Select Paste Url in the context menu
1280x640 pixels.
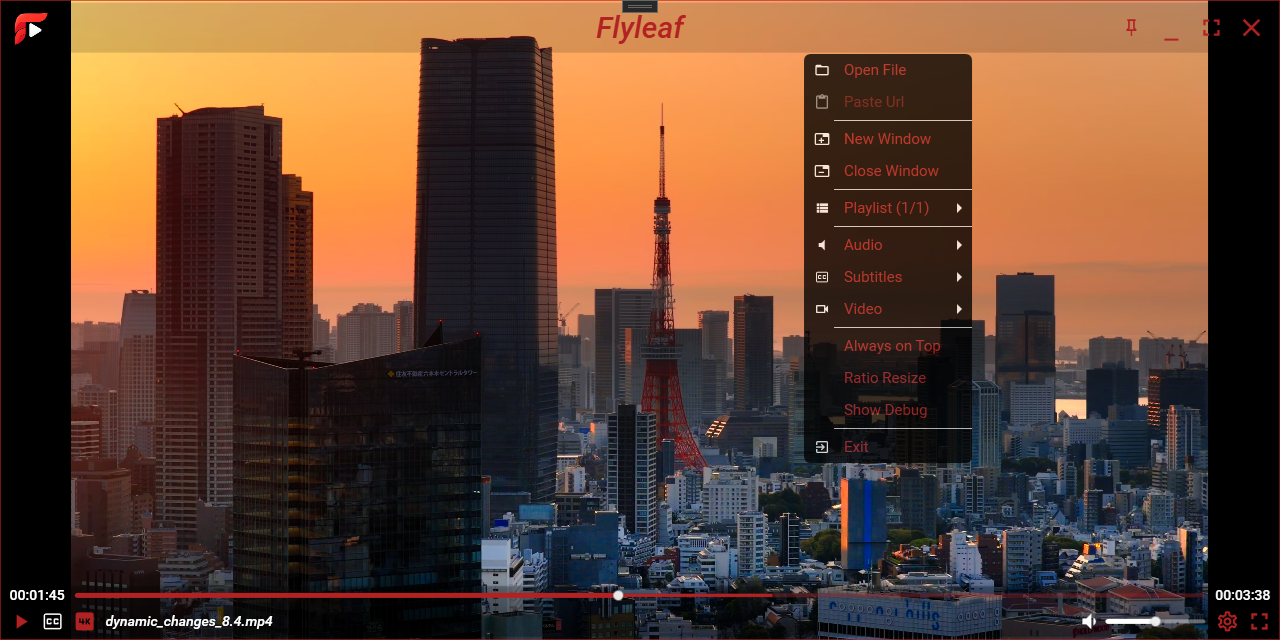coord(888,102)
